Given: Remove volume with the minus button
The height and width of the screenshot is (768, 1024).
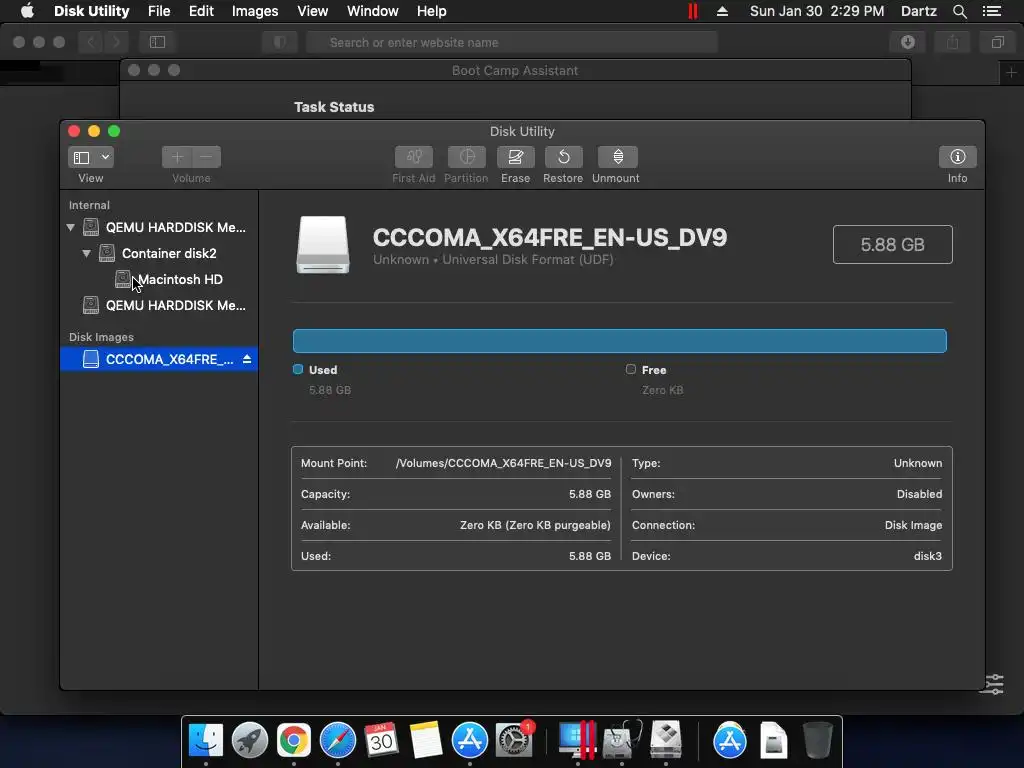Looking at the screenshot, I should coord(206,157).
